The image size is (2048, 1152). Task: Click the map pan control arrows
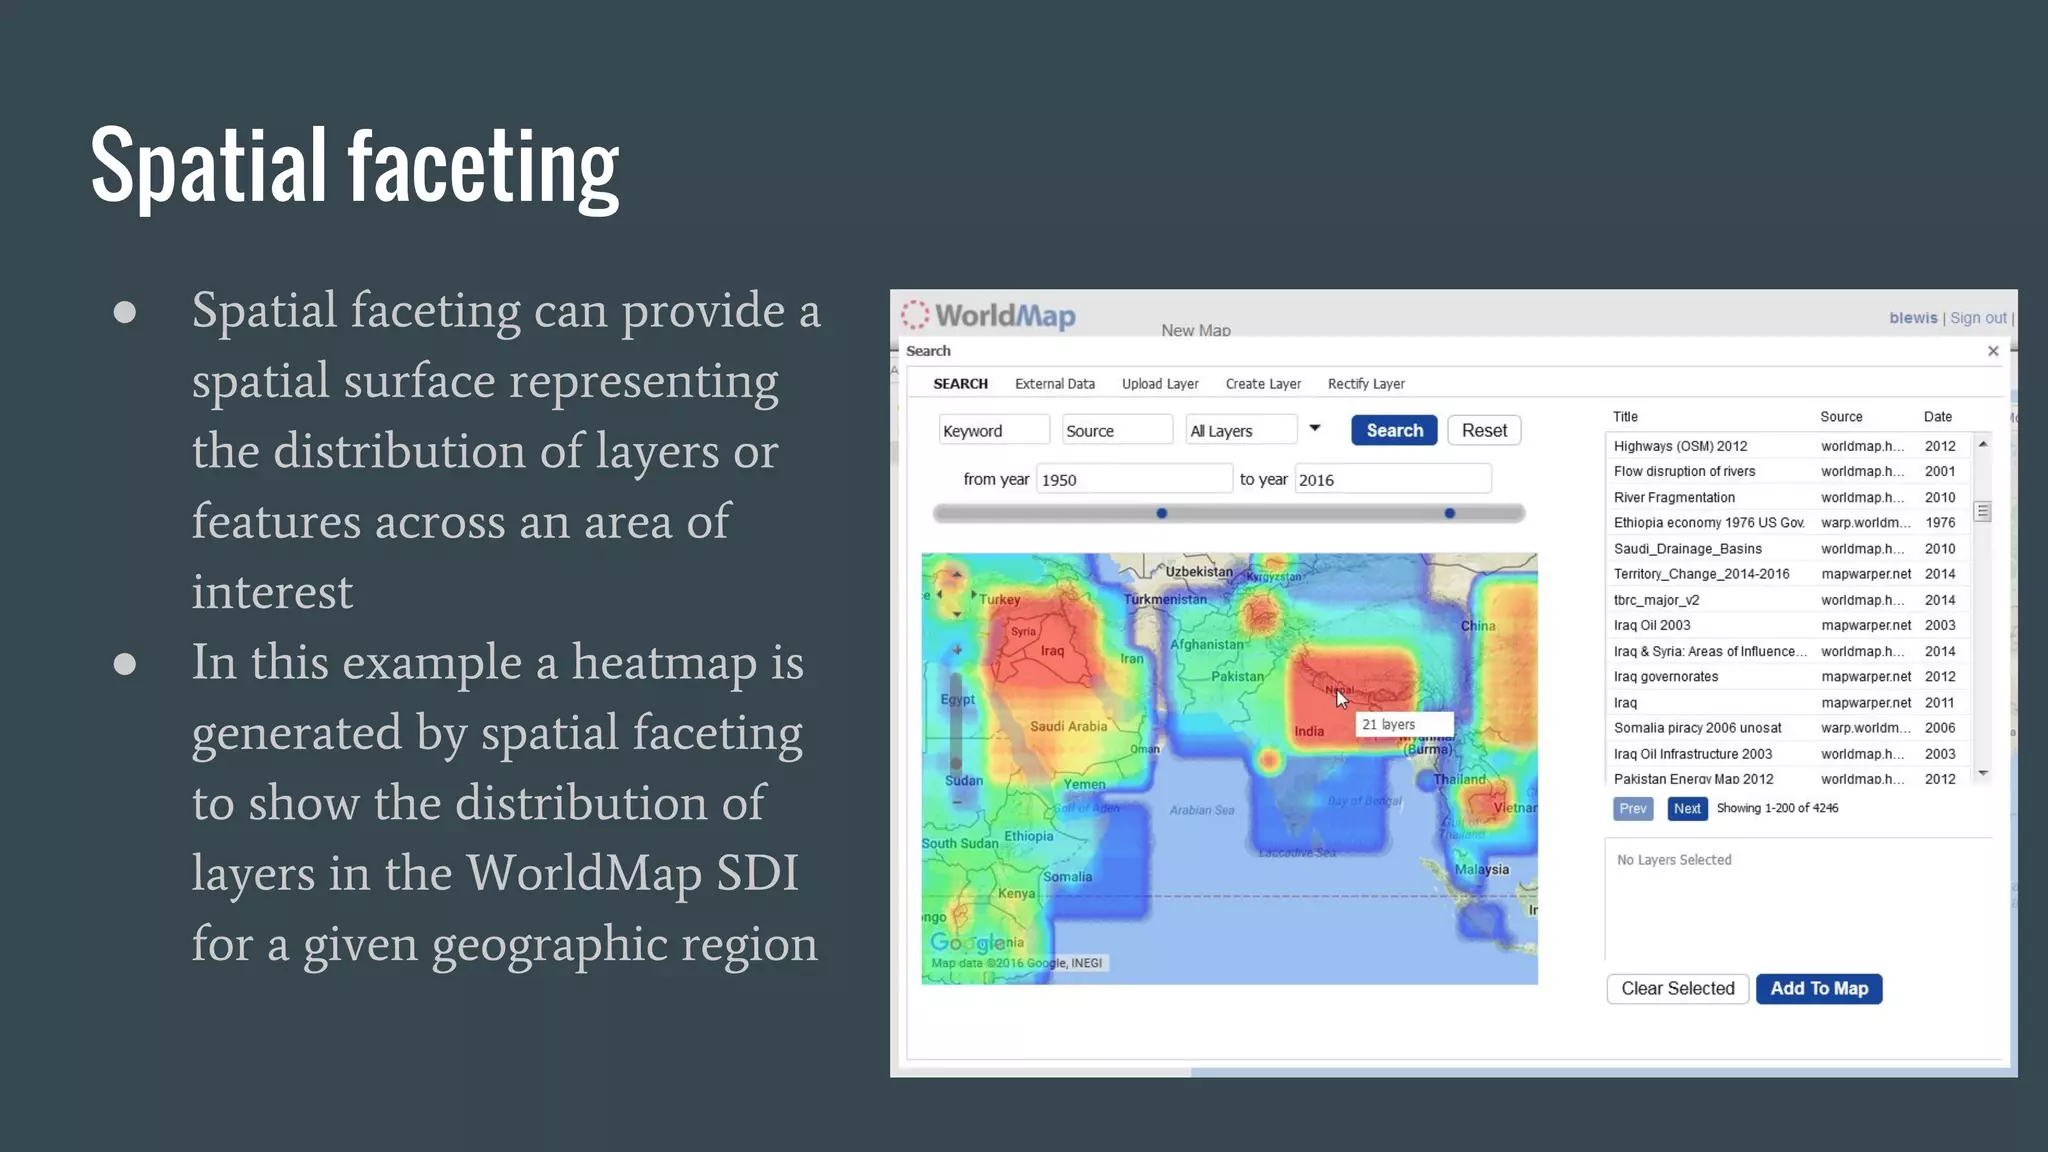[x=957, y=594]
